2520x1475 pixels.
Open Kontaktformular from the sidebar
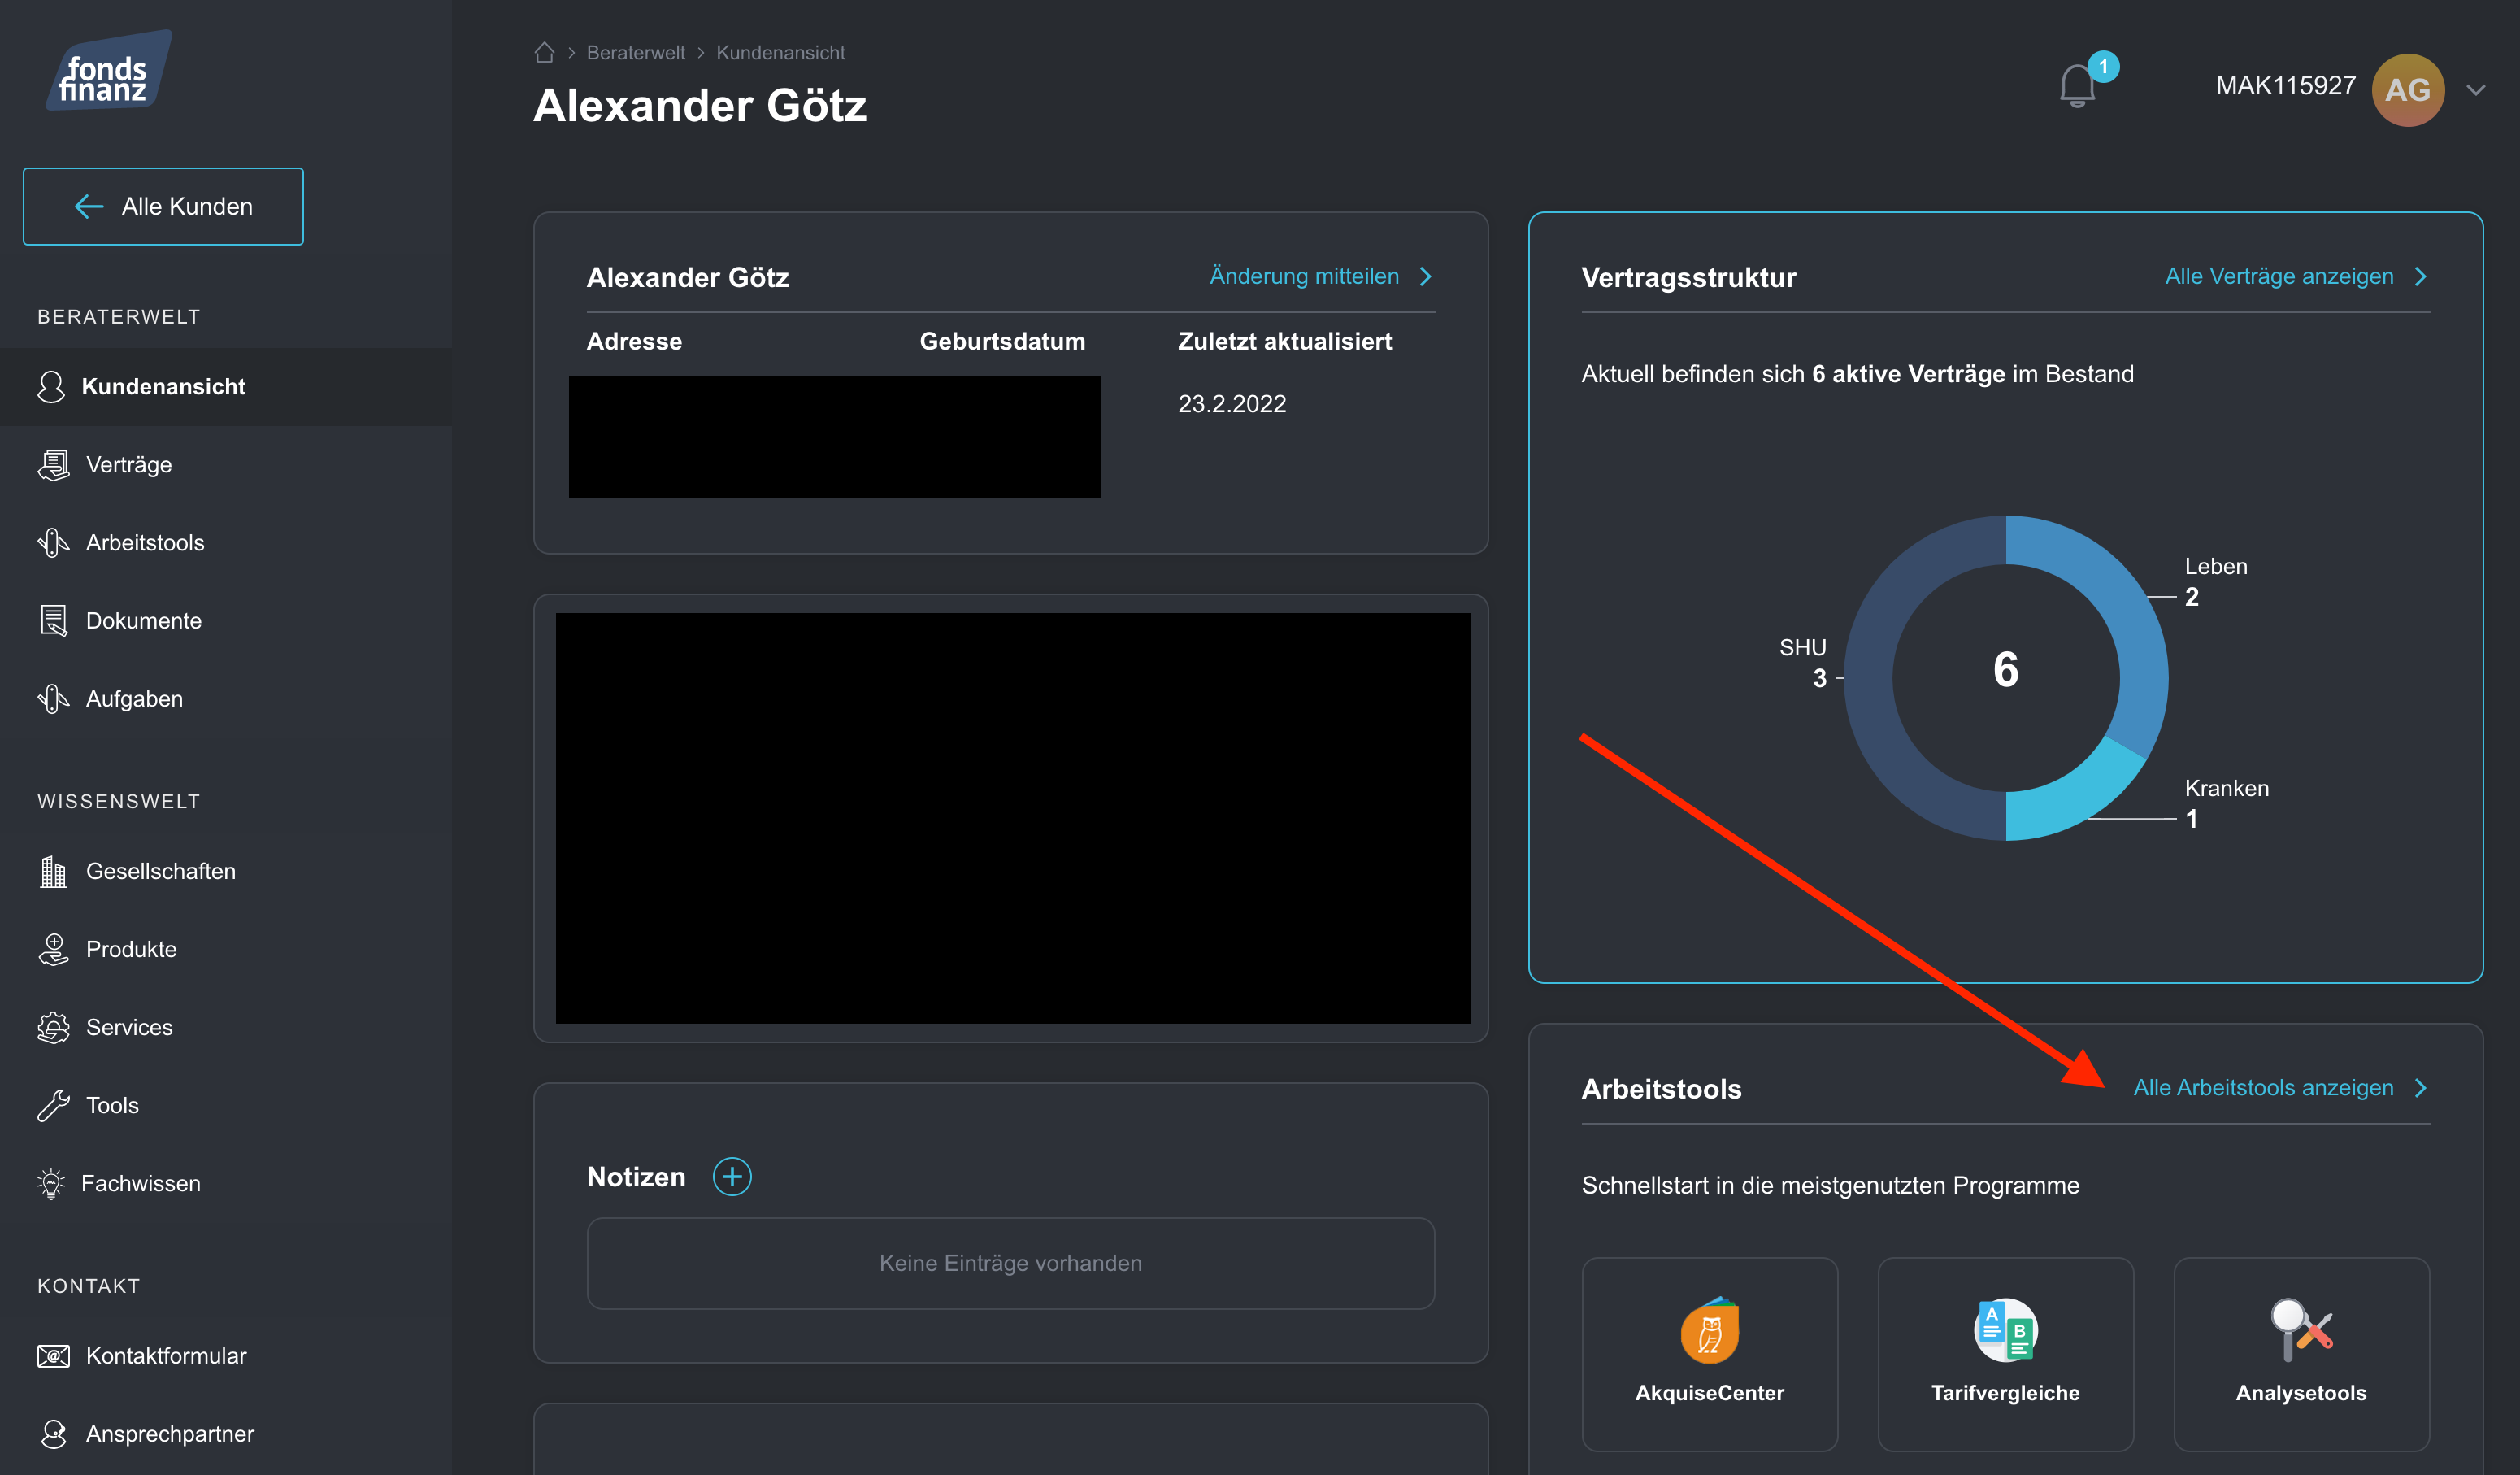[x=165, y=1356]
